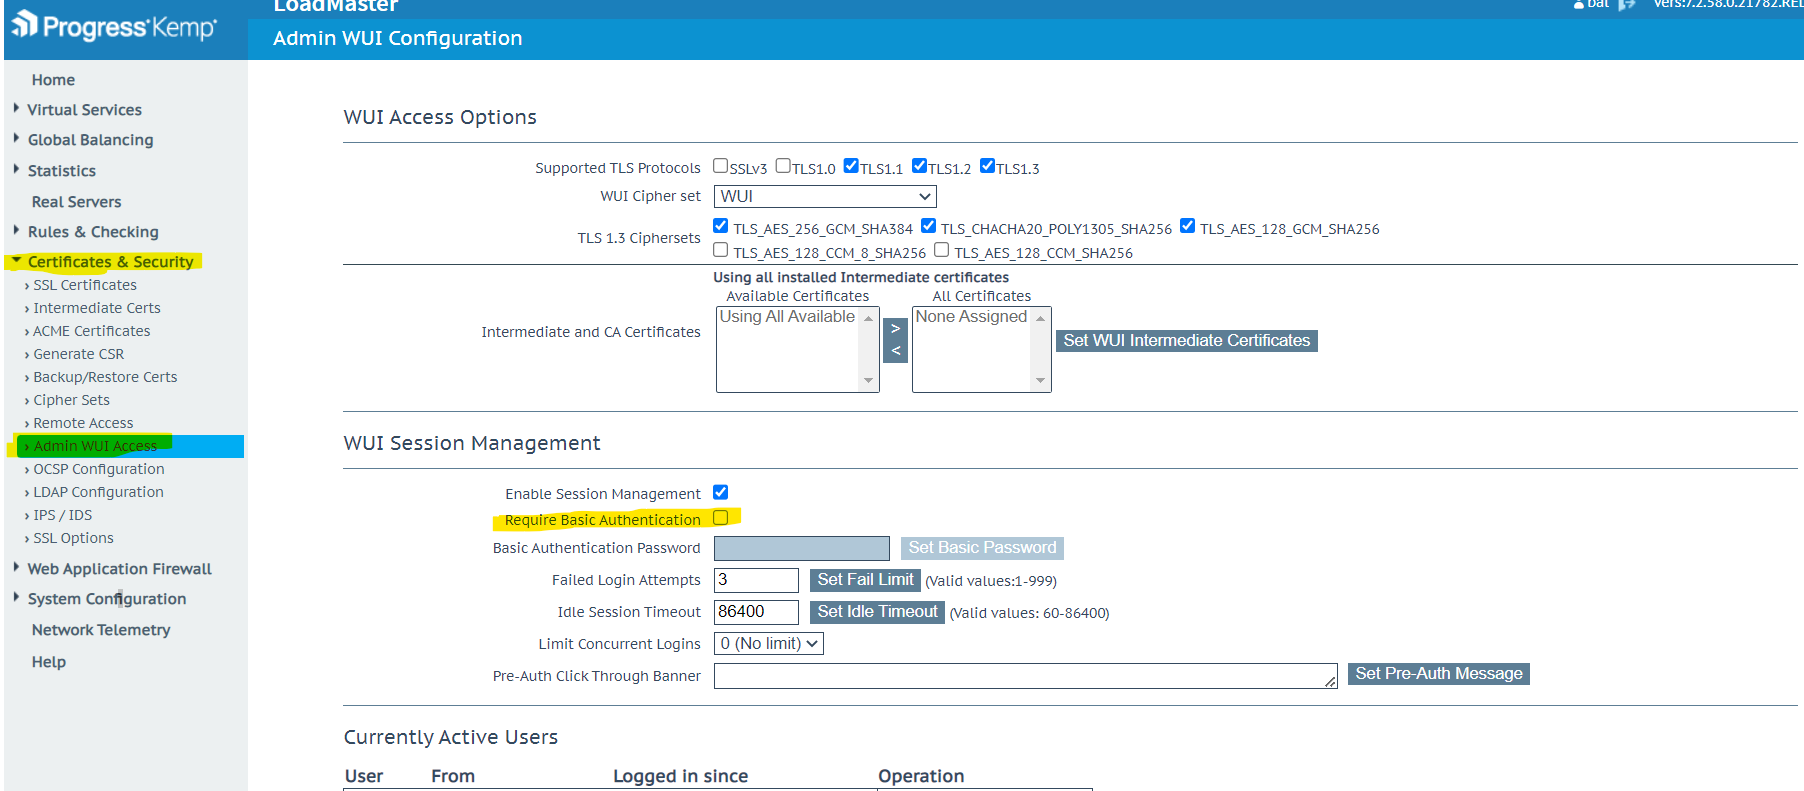Viewport: 1804px width, 791px height.
Task: Expand the Web Application Firewall menu
Action: tap(119, 569)
